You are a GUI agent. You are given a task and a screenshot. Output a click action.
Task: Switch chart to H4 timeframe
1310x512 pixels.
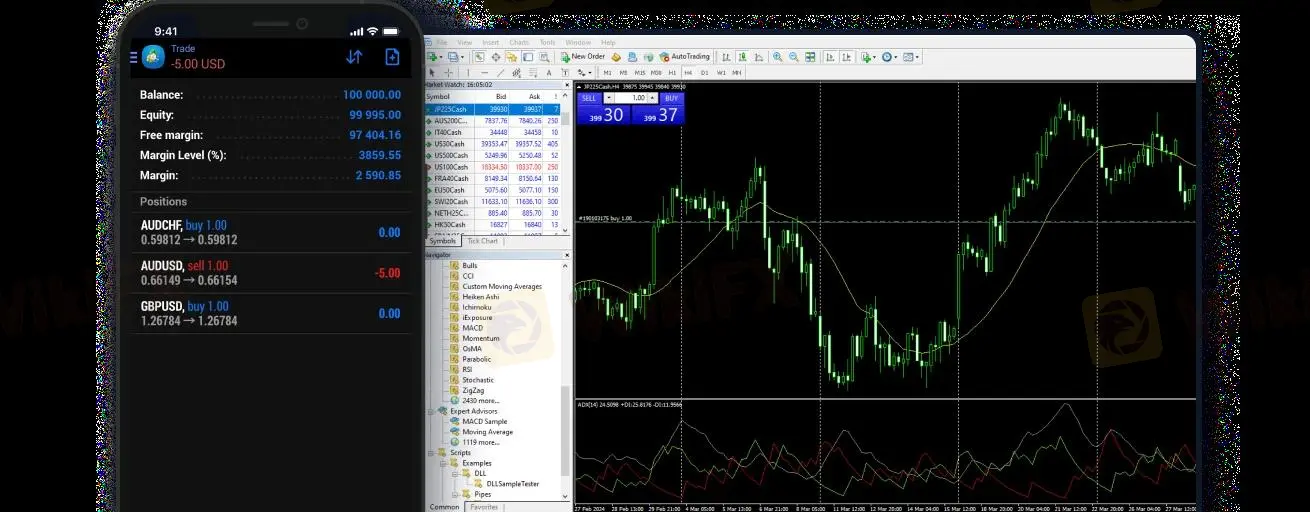click(688, 73)
